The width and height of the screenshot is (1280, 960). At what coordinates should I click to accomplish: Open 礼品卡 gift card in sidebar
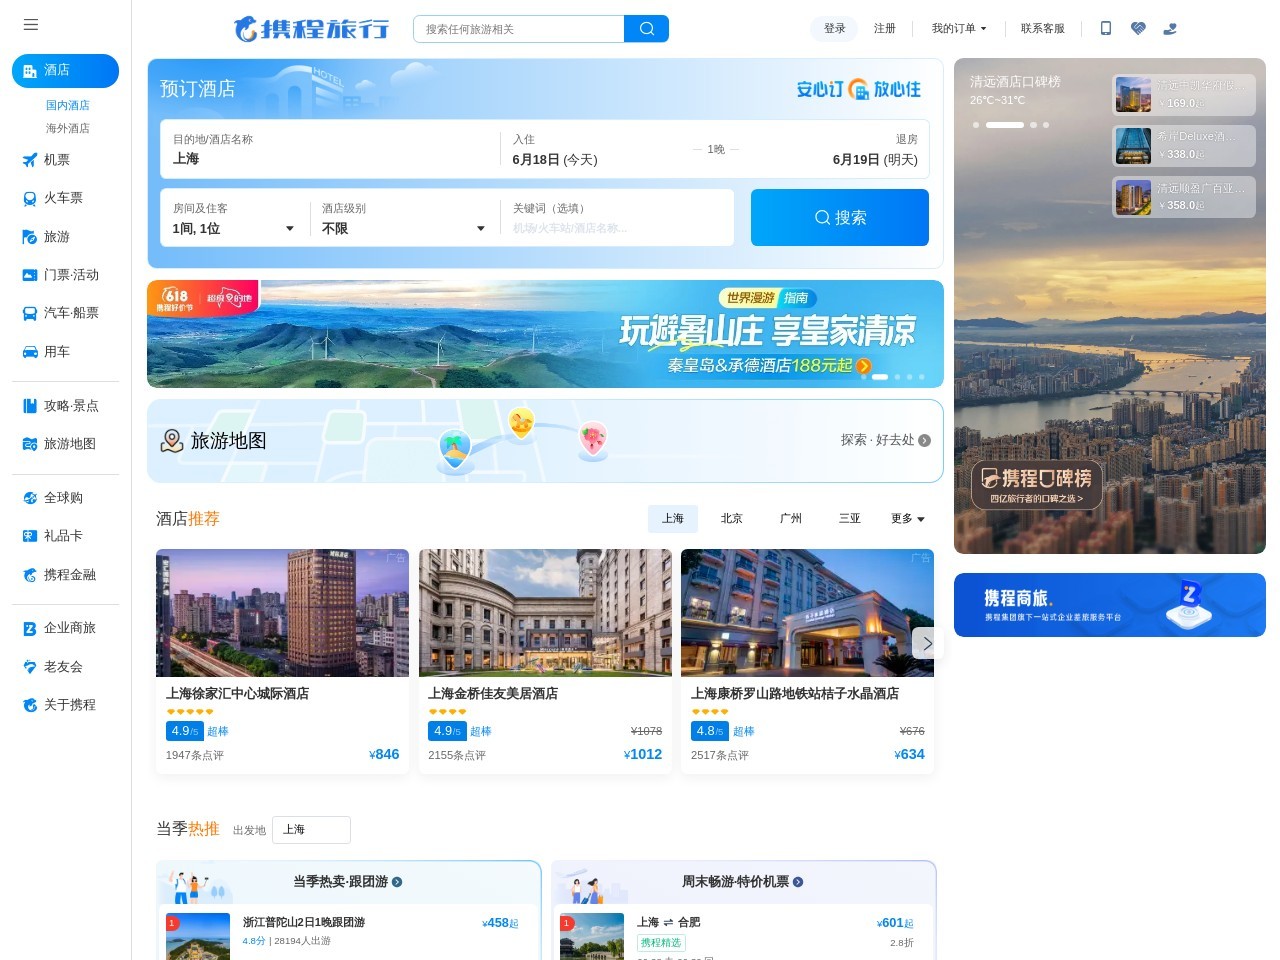(65, 536)
